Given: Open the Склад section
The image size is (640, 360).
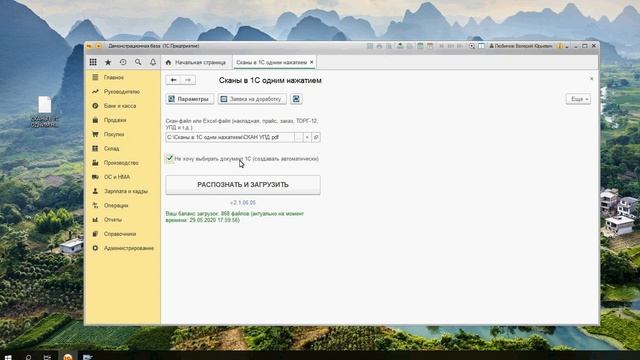Looking at the screenshot, I should [111, 149].
